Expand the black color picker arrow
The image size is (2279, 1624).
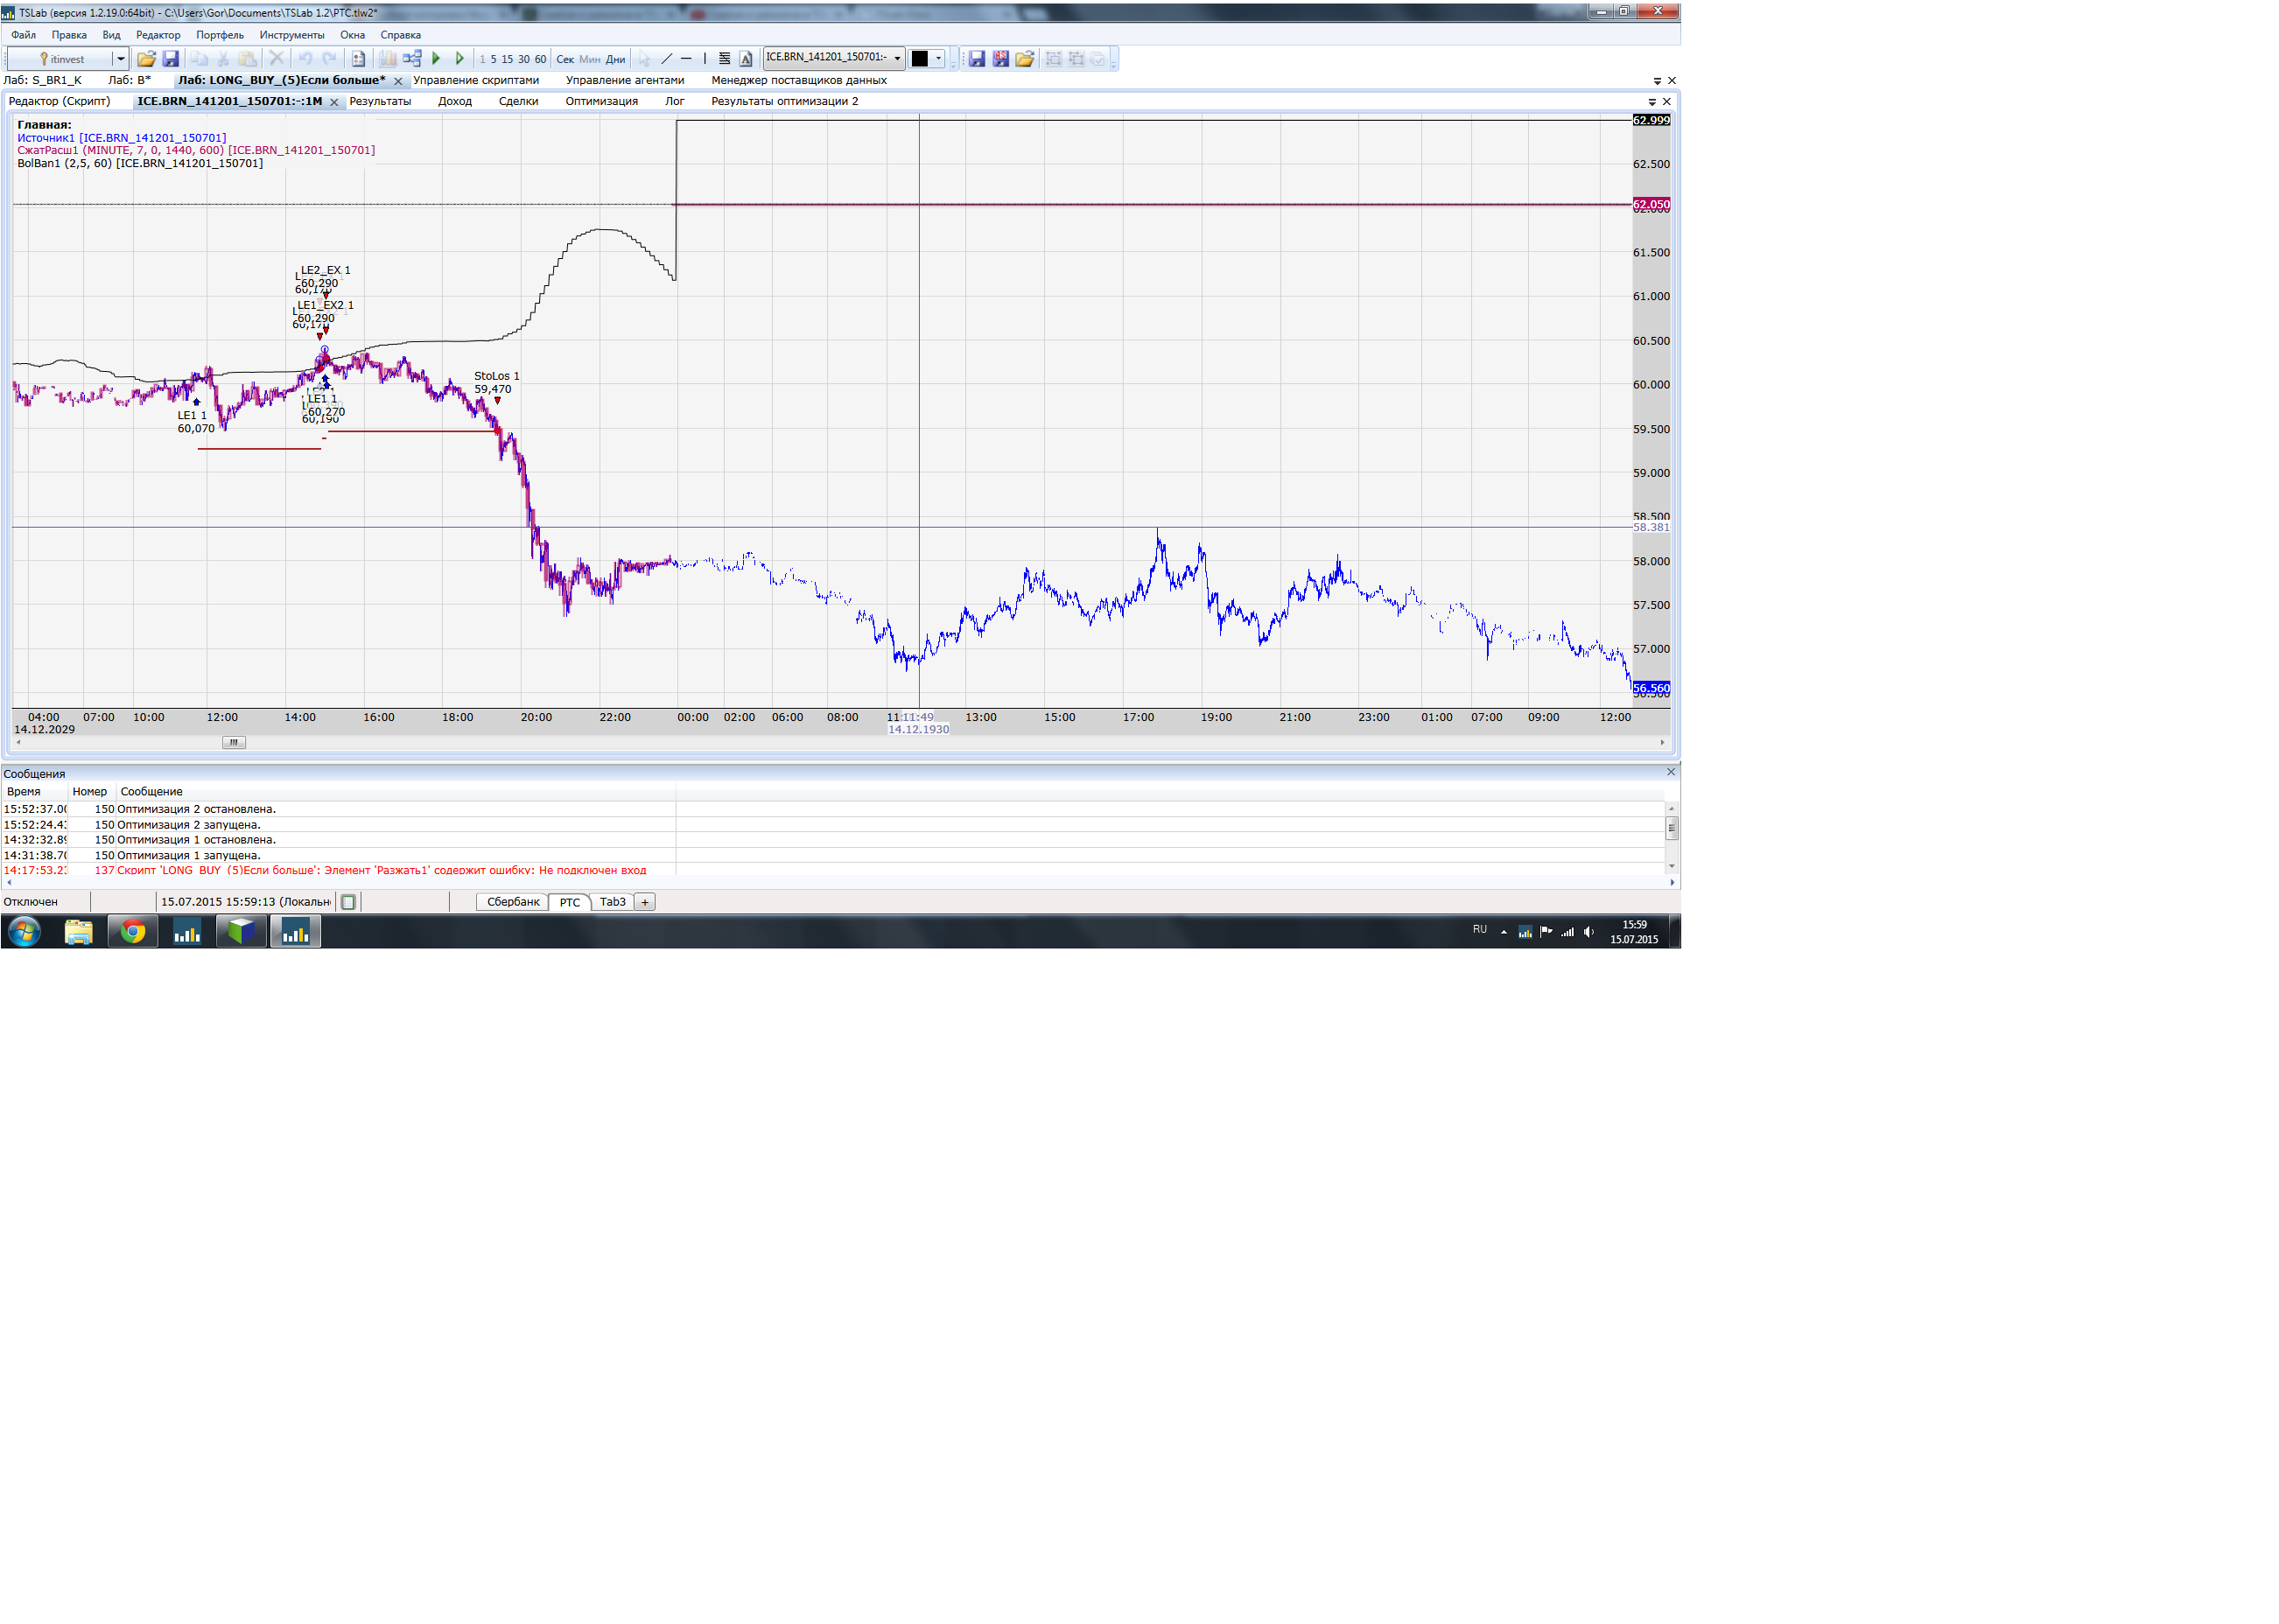coord(938,58)
